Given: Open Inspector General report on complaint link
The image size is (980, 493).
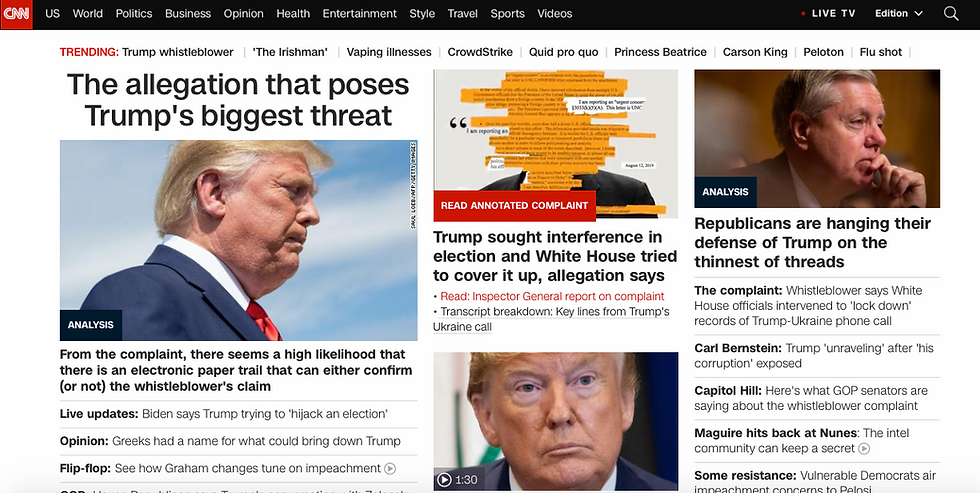Looking at the screenshot, I should click(552, 296).
